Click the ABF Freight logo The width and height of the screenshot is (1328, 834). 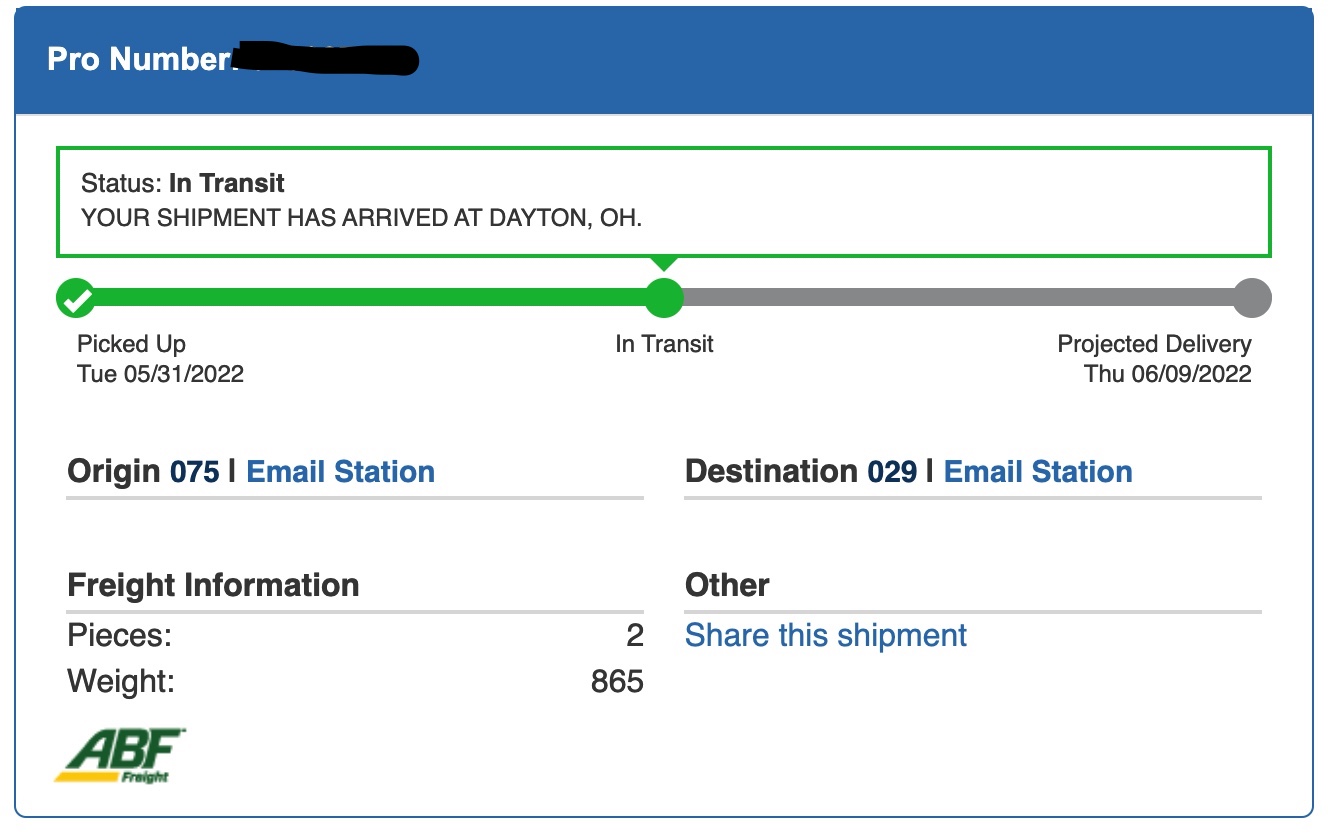tap(120, 755)
